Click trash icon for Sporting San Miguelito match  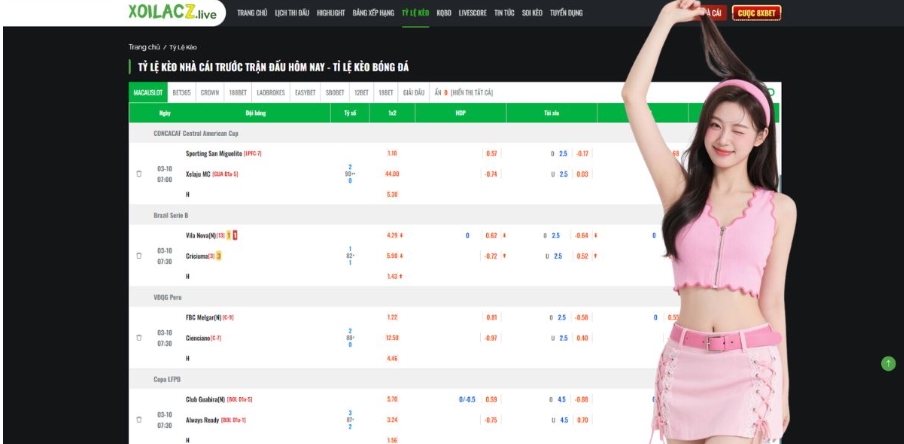click(139, 173)
